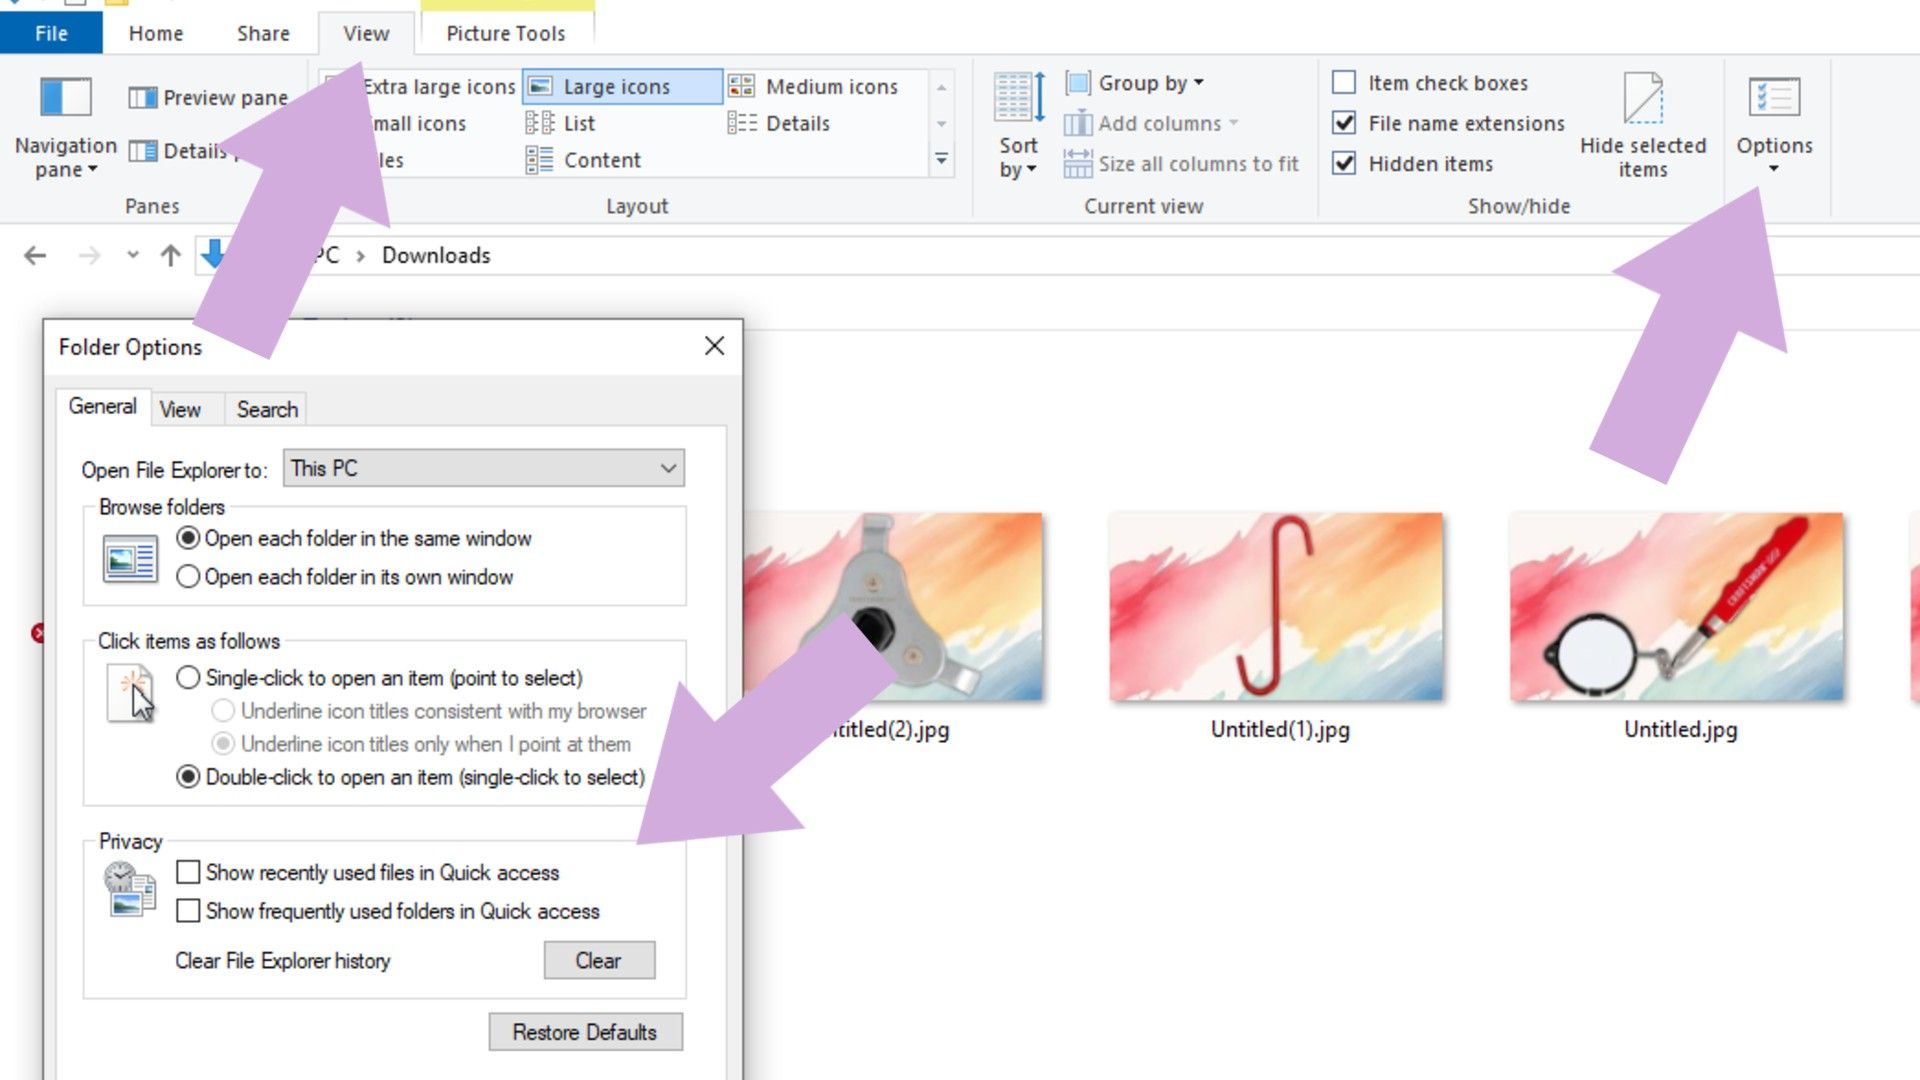Image resolution: width=1920 pixels, height=1080 pixels.
Task: Select Double-click to open an item
Action: coord(188,777)
